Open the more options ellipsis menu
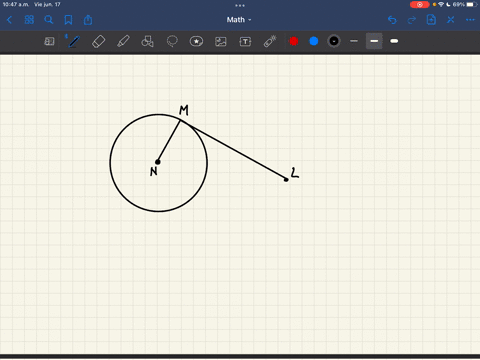This screenshot has width=480, height=360. [x=470, y=20]
